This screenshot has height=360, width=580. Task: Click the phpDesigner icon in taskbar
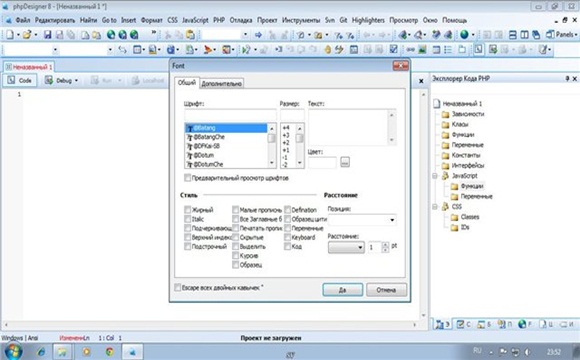click(132, 351)
